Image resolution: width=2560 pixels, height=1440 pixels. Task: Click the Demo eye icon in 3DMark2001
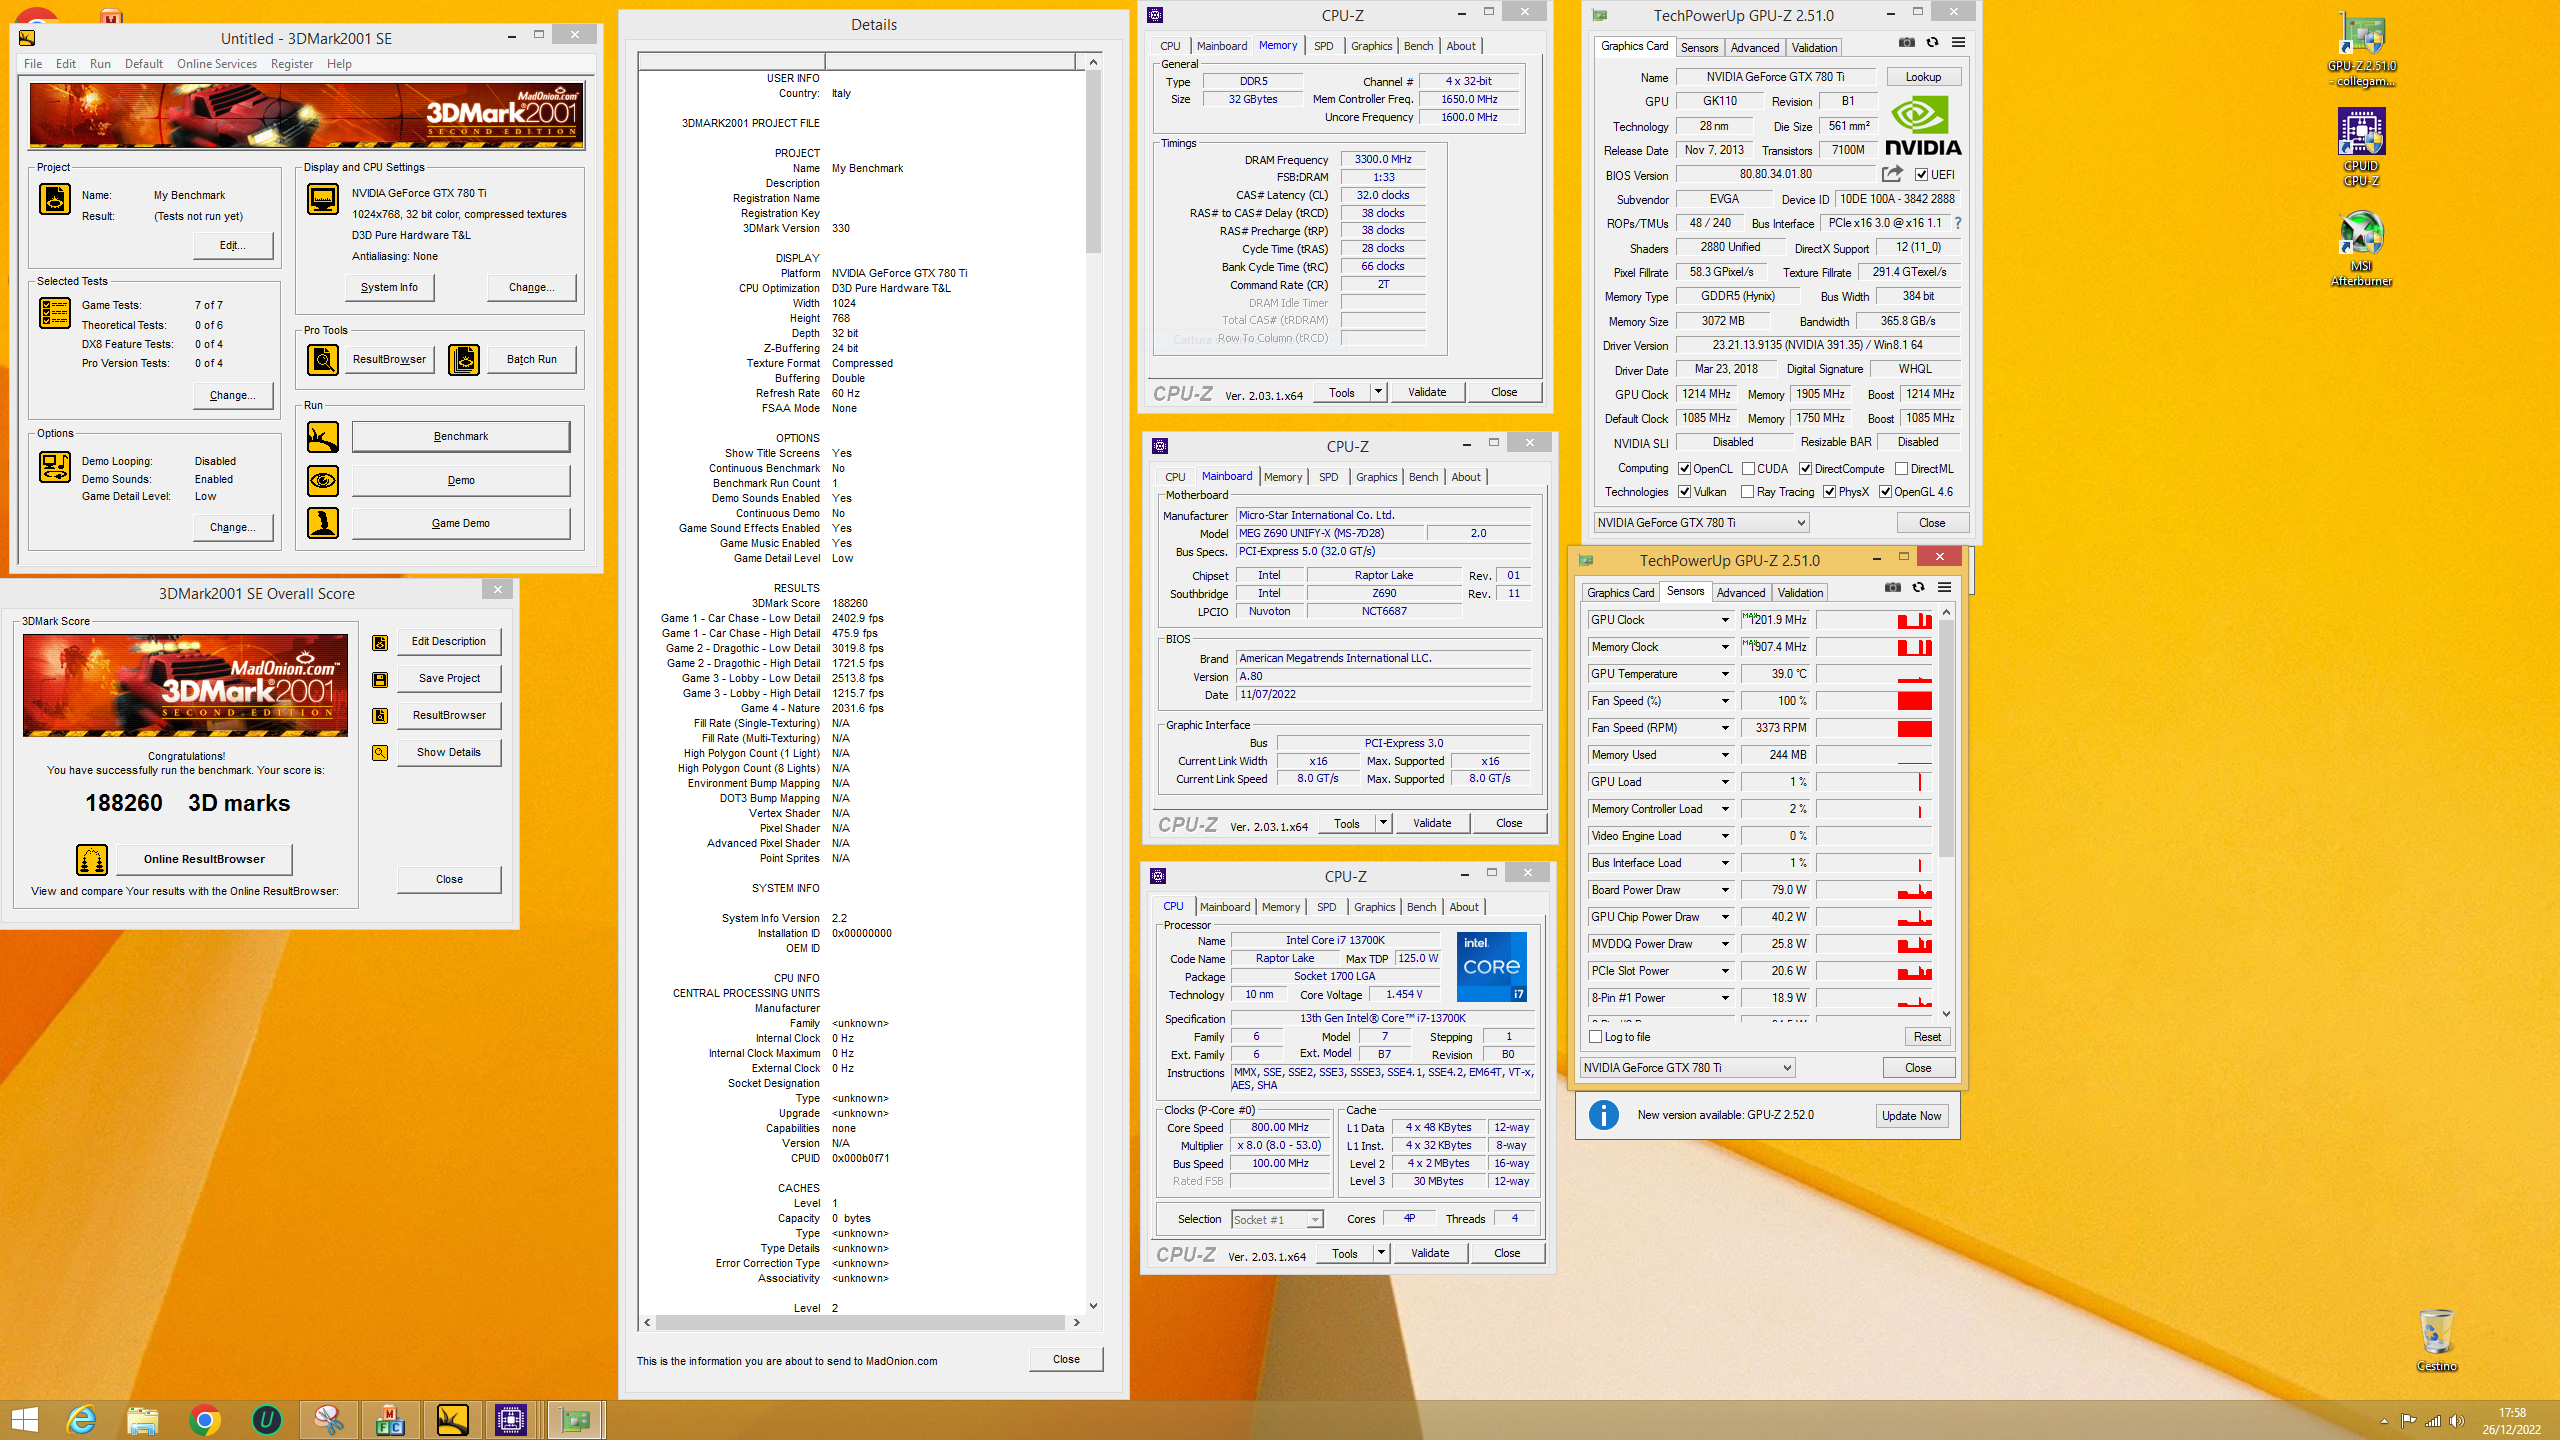(x=322, y=481)
